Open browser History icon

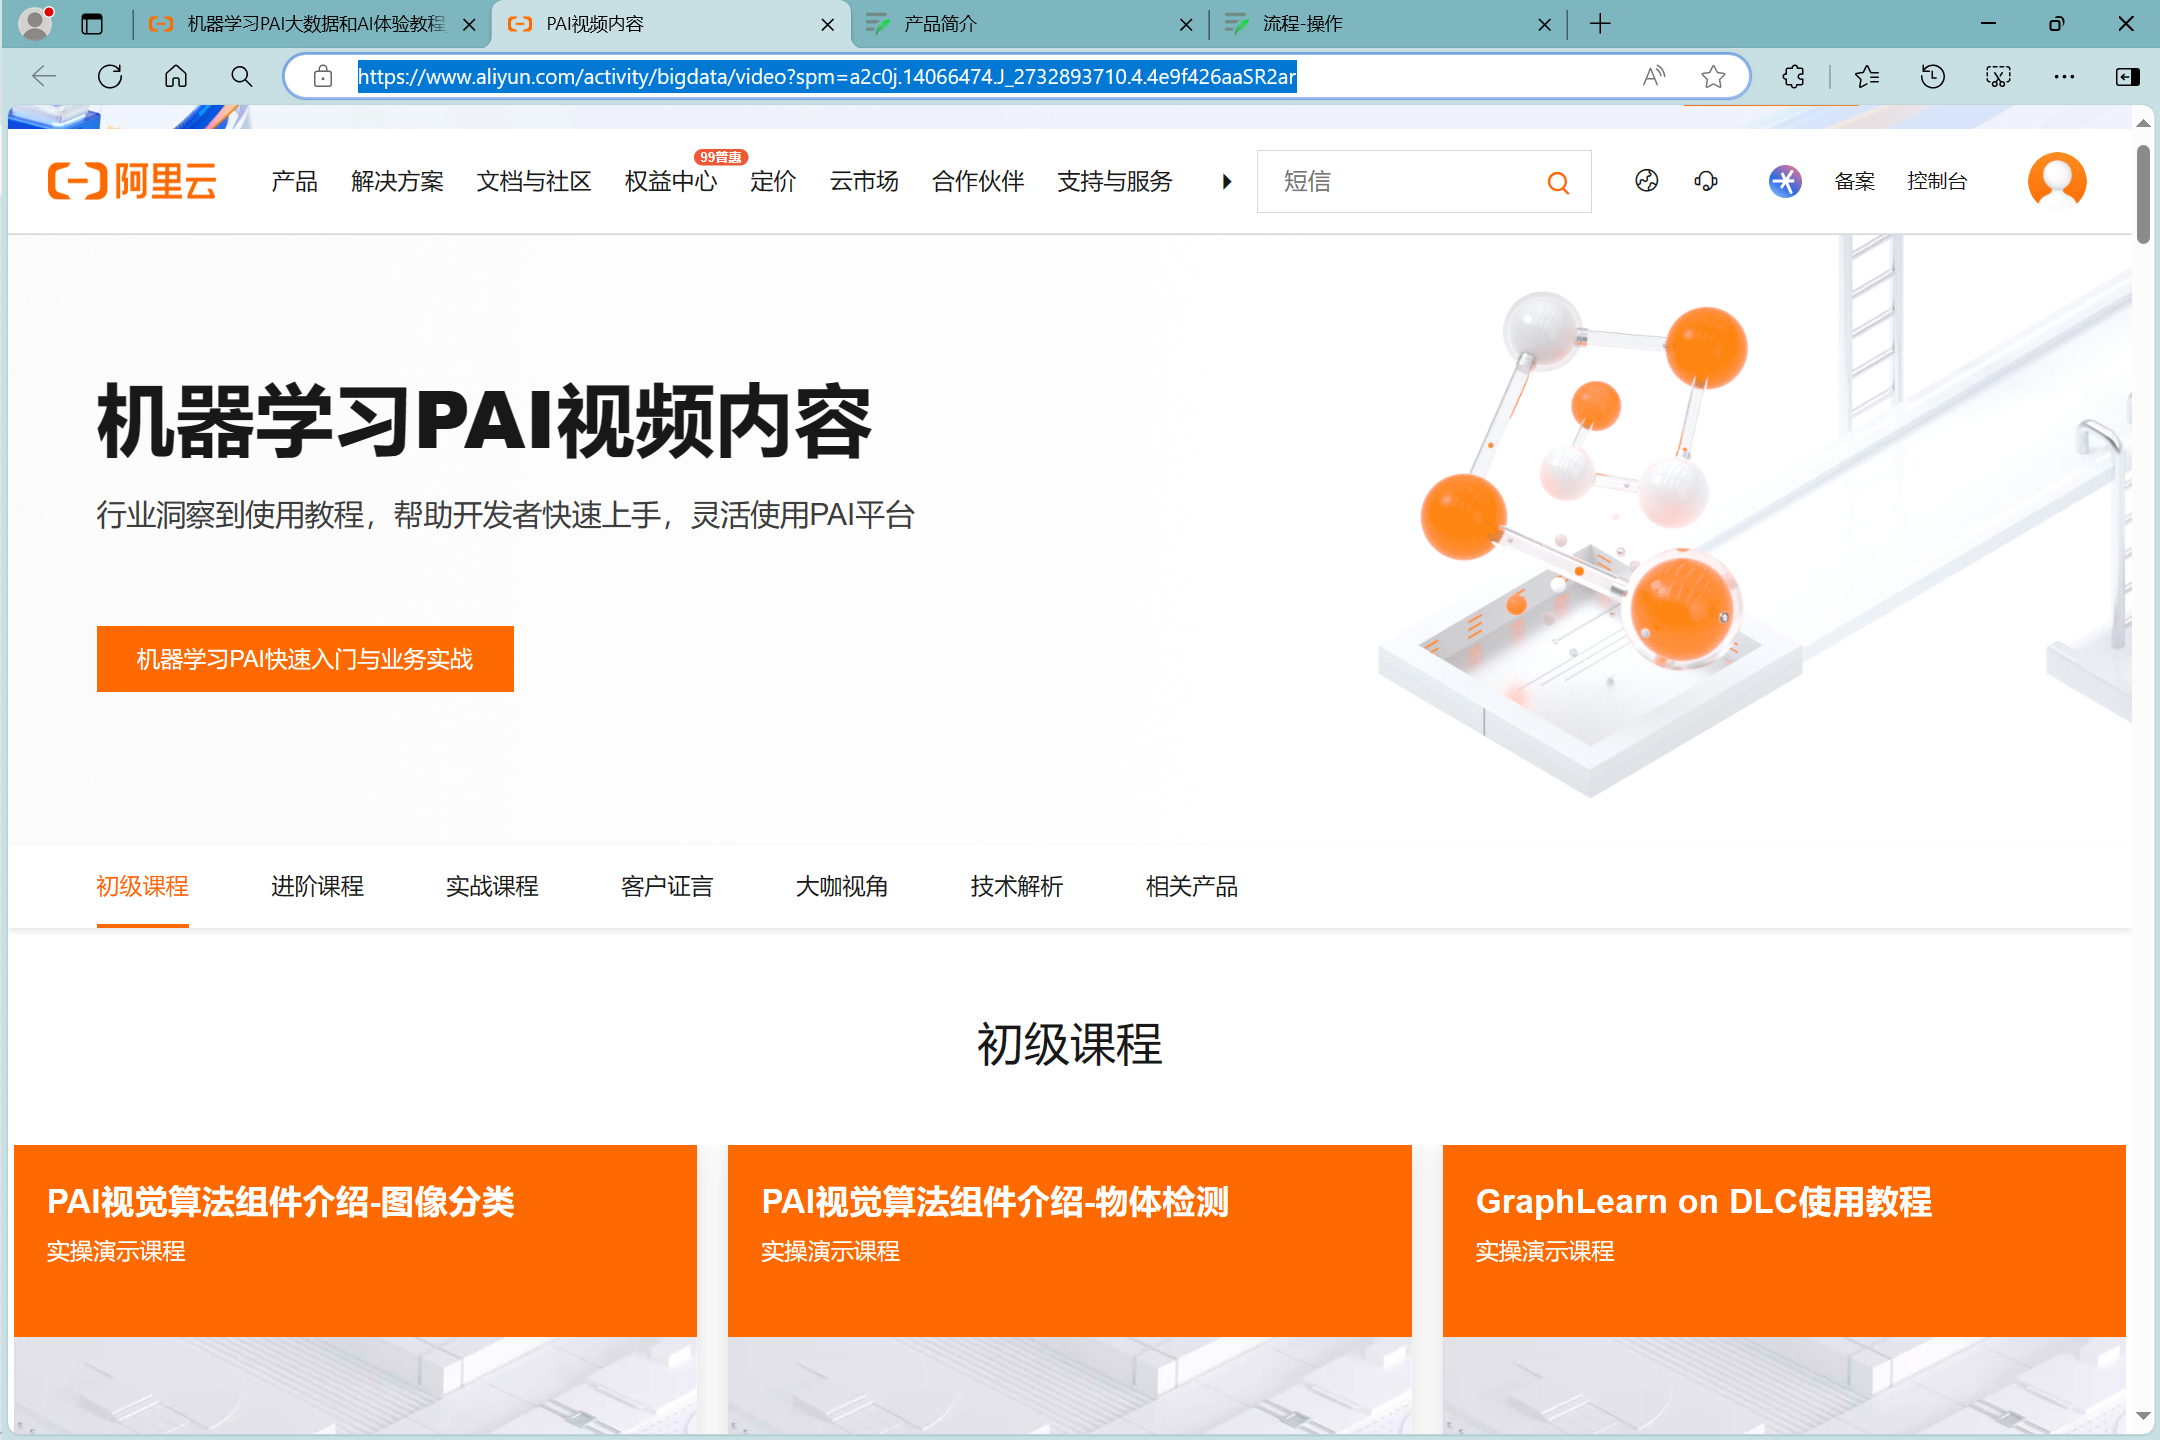[1932, 76]
